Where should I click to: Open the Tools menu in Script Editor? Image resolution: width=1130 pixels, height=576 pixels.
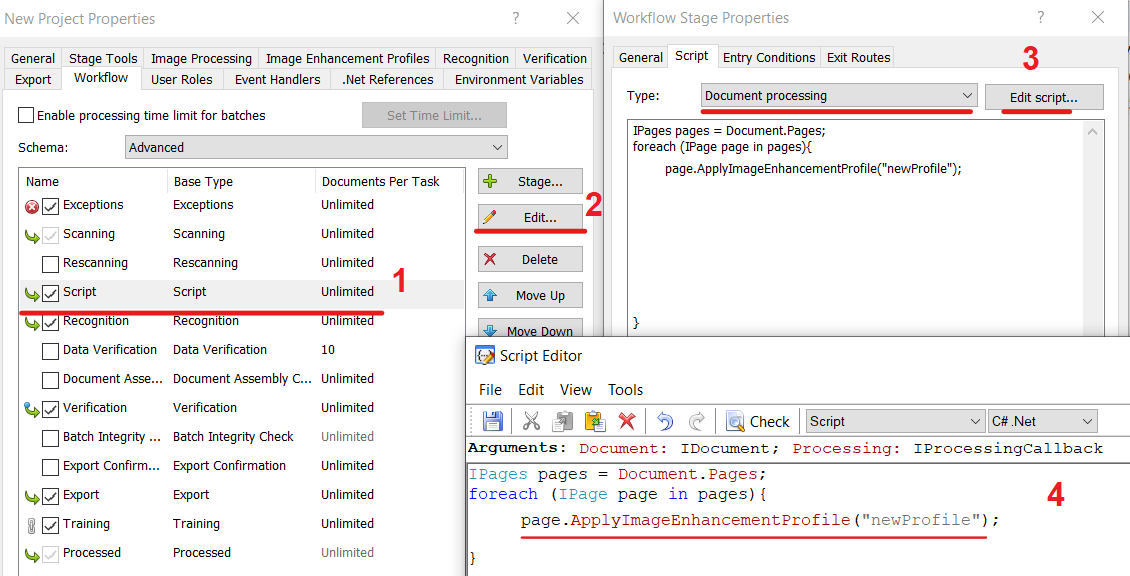tap(625, 389)
